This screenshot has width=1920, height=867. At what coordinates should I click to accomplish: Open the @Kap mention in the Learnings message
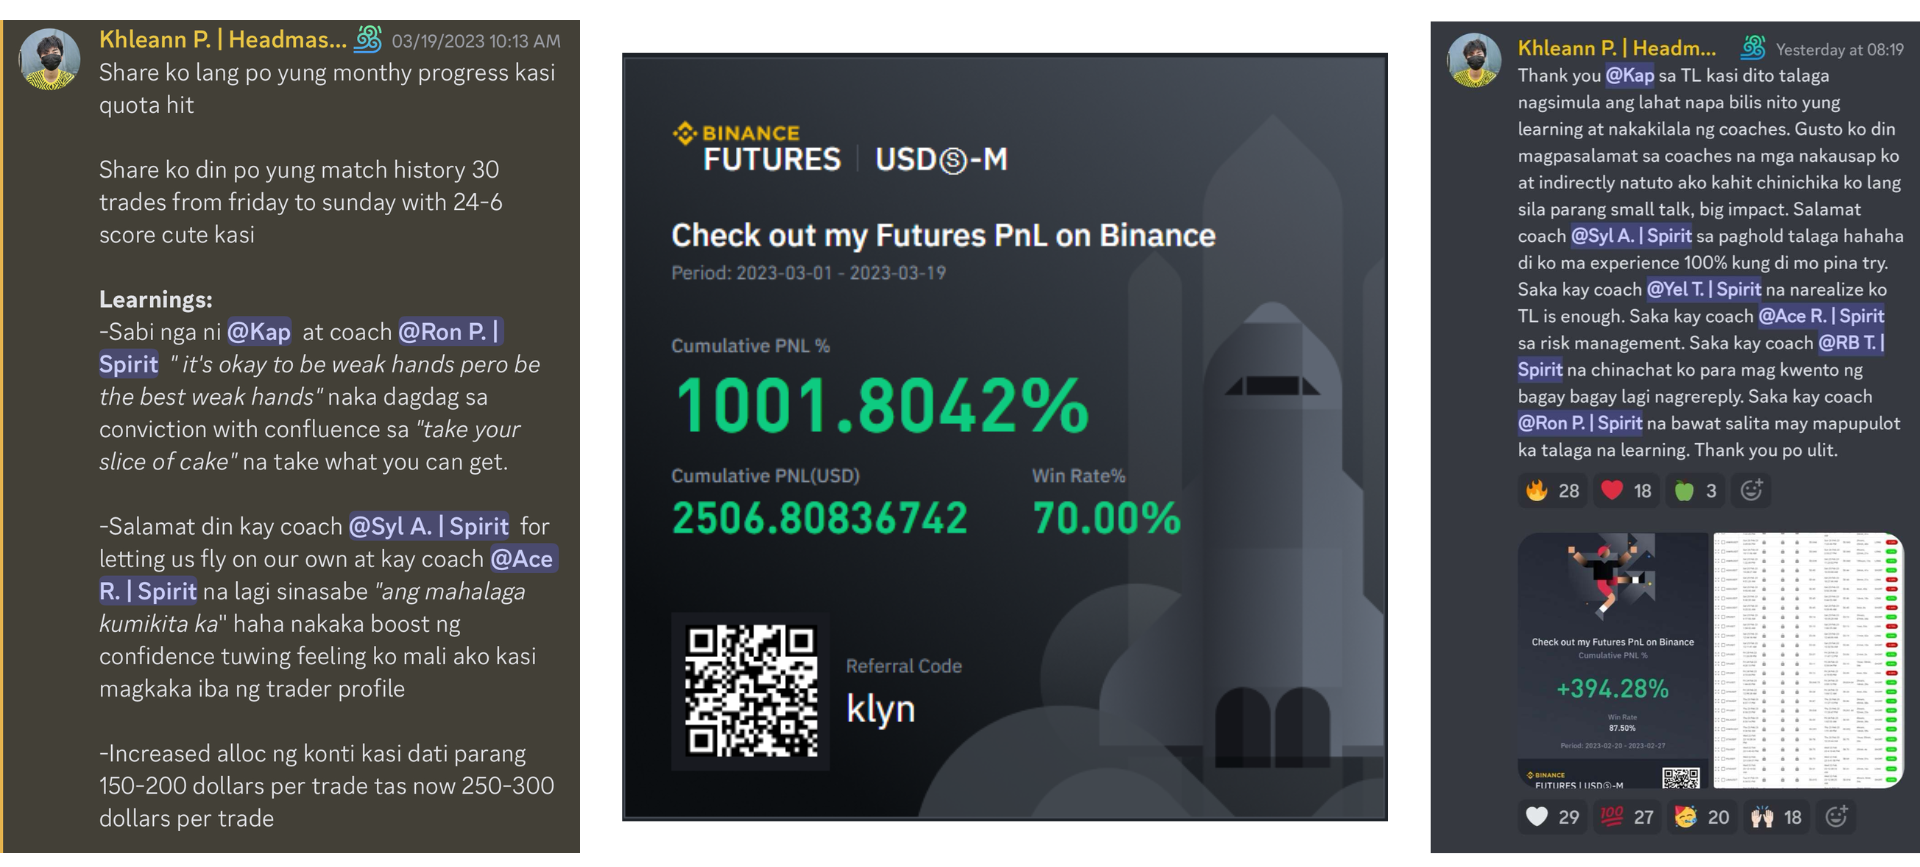click(259, 332)
